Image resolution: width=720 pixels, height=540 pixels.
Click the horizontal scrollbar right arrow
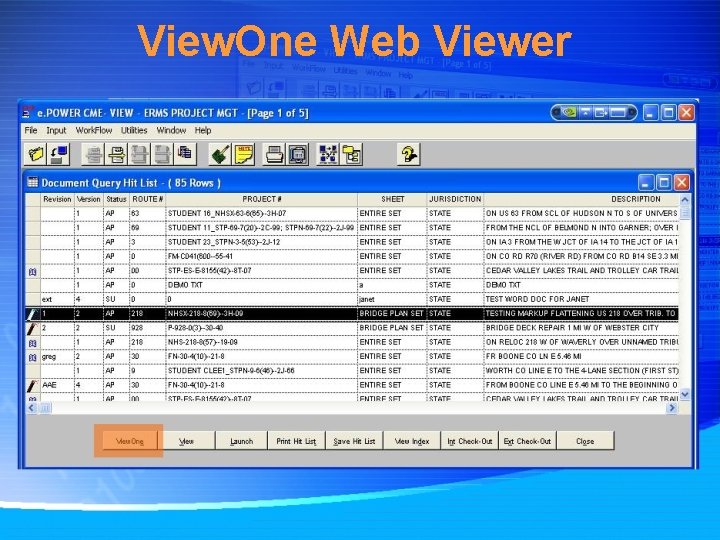pos(672,408)
